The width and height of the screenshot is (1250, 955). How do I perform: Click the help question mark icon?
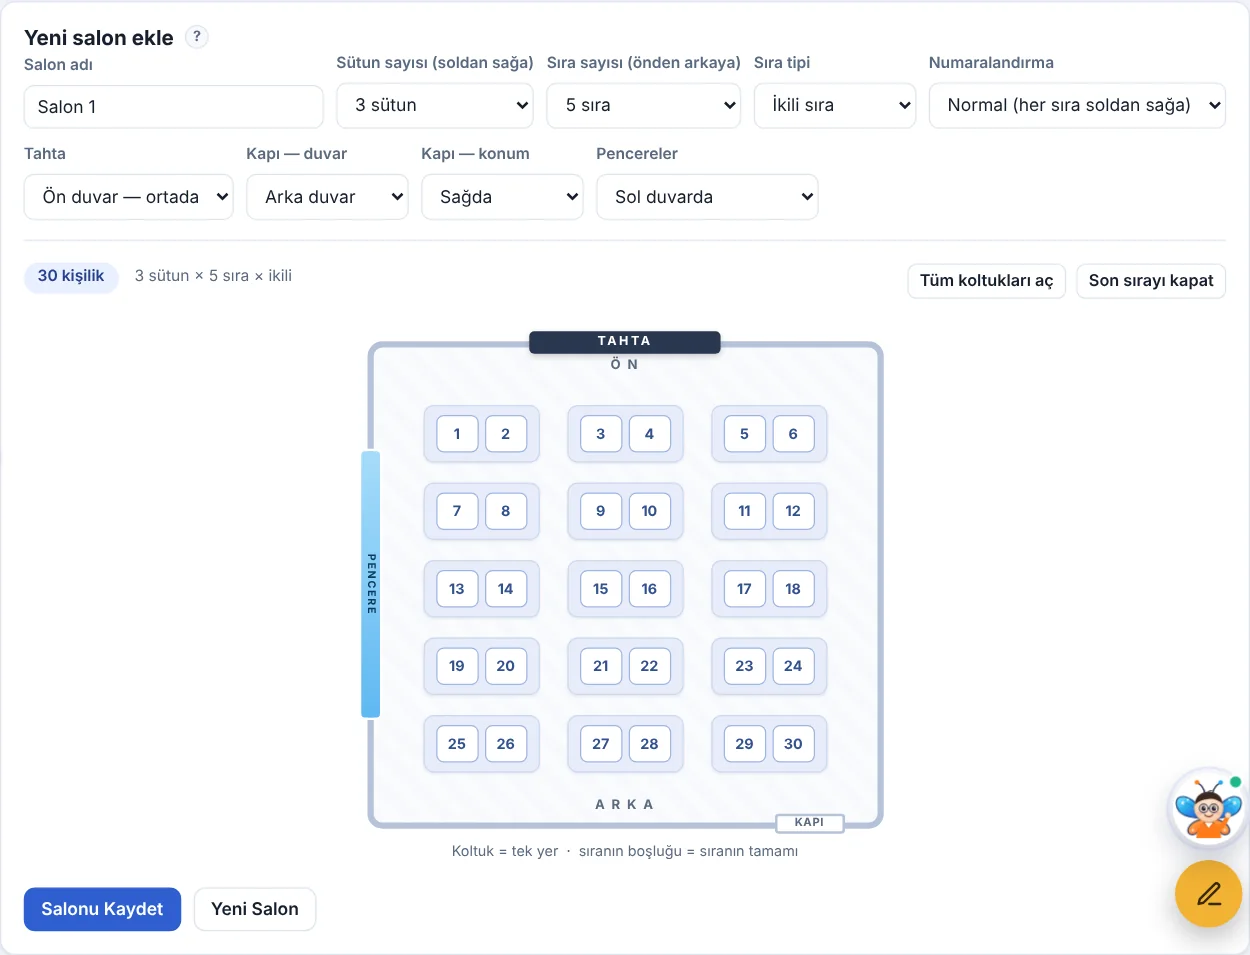coord(197,37)
